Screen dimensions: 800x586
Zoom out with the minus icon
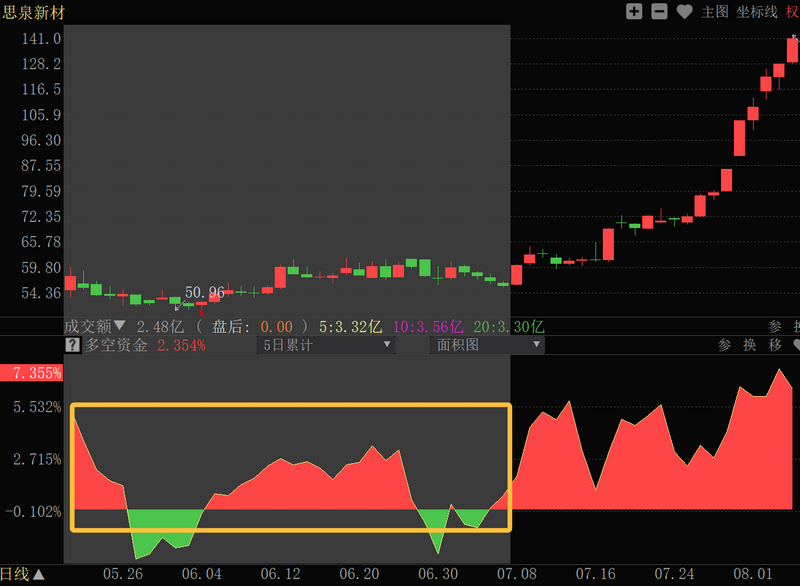point(659,11)
